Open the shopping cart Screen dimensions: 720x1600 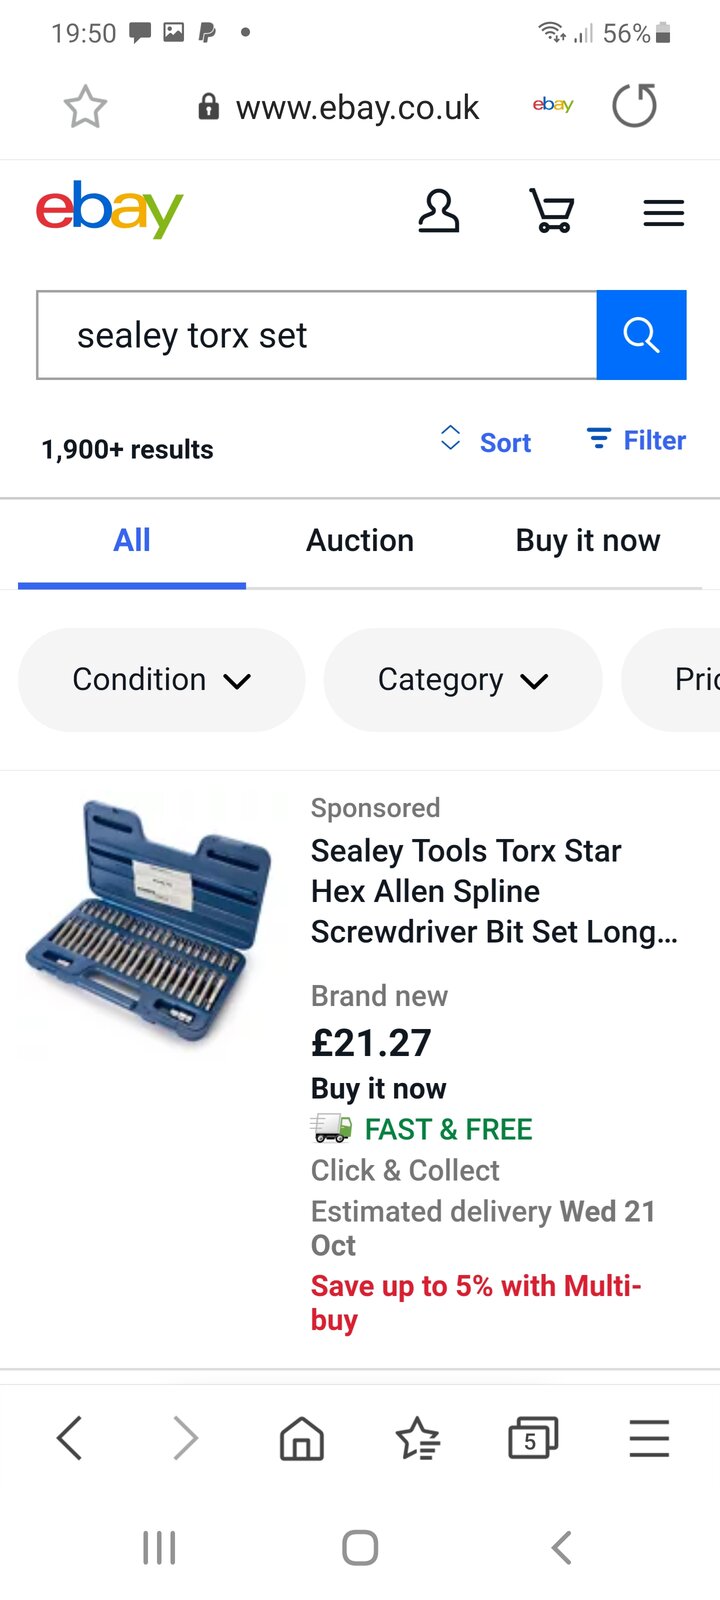coord(551,212)
